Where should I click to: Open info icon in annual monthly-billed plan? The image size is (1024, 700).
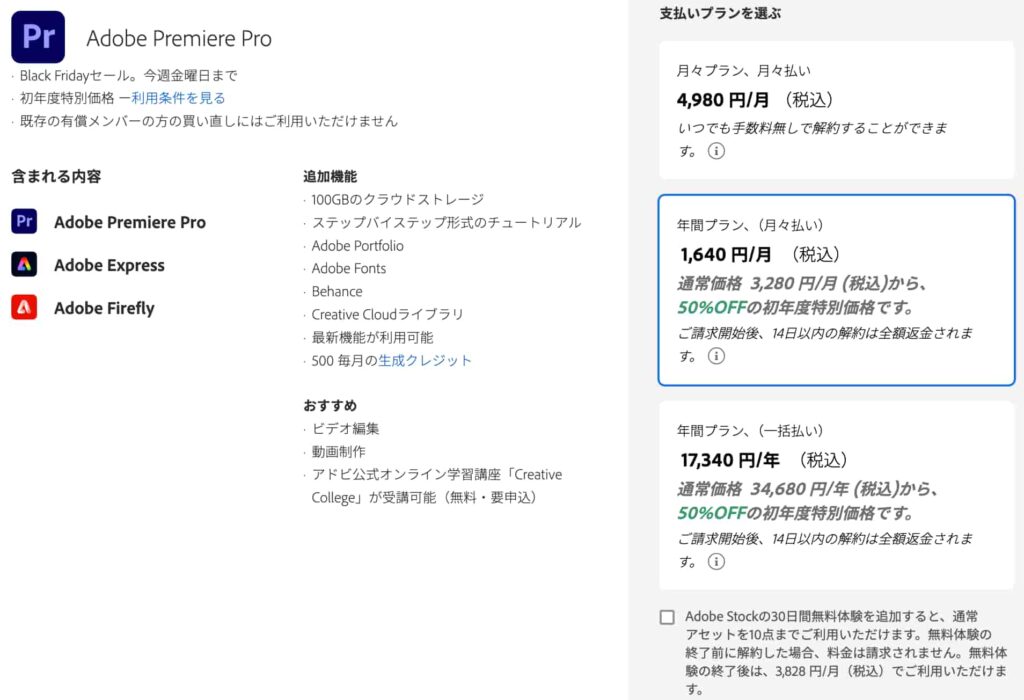(716, 356)
